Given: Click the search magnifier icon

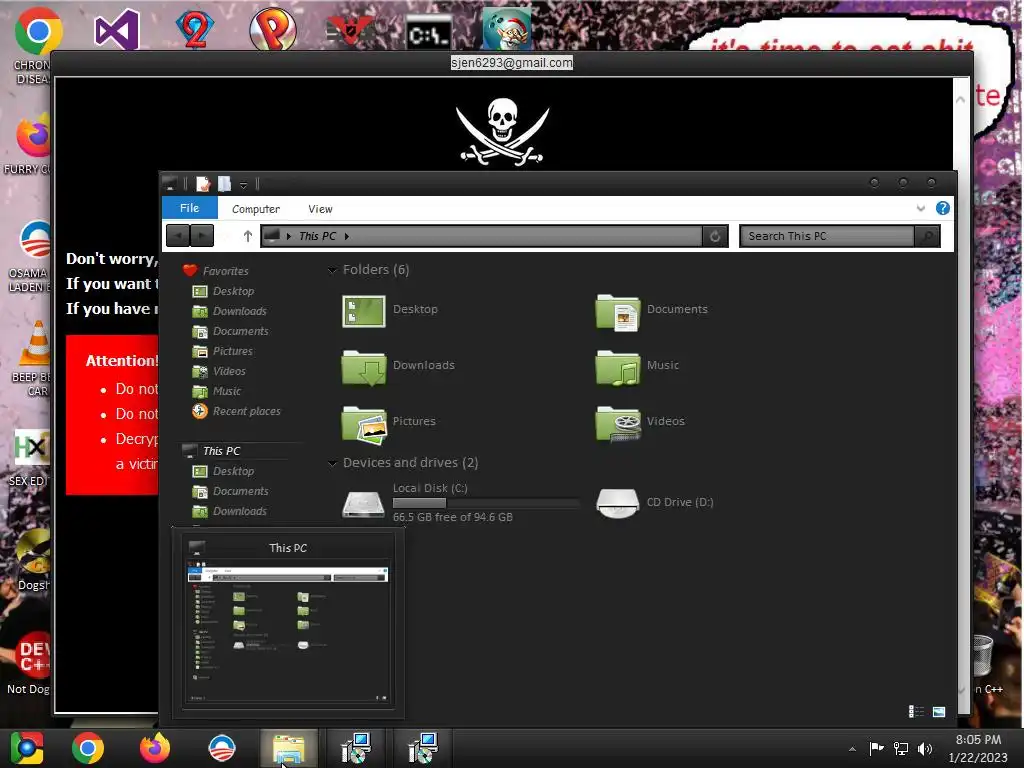Looking at the screenshot, I should pyautogui.click(x=927, y=236).
